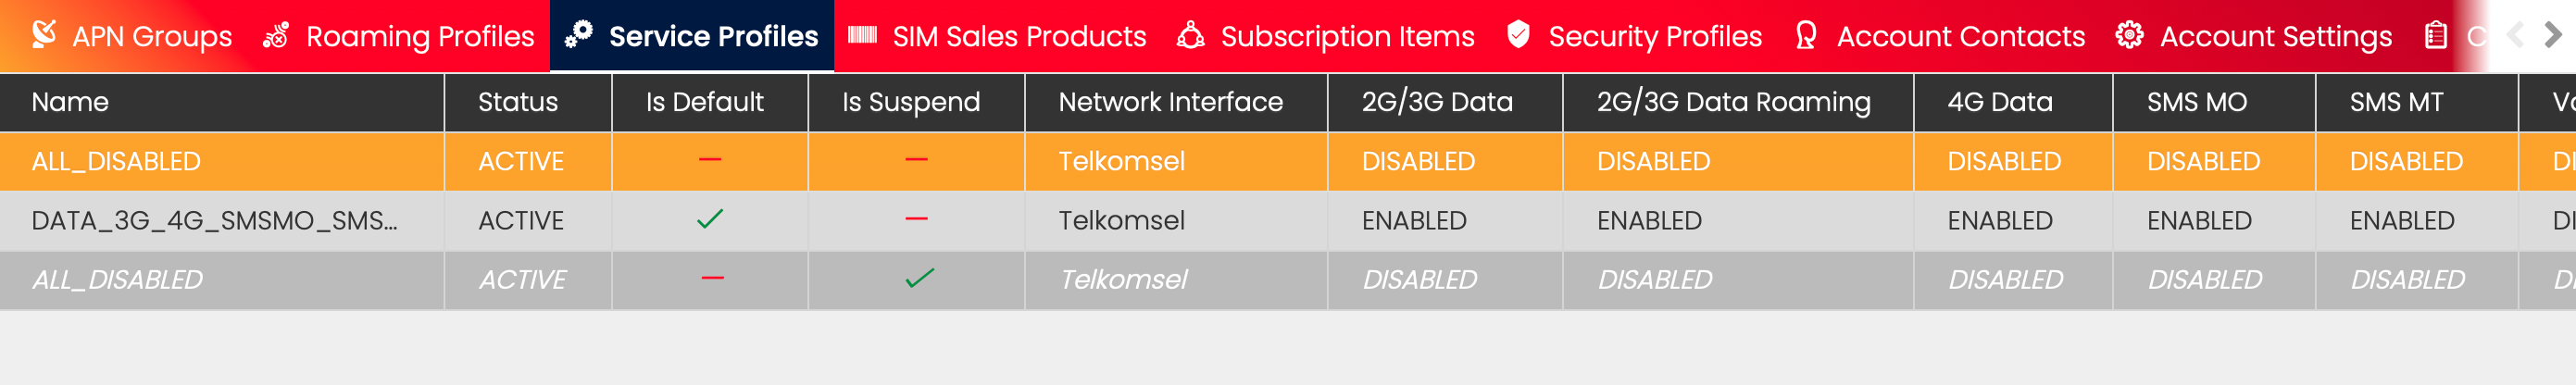Select the highlighted orange ALL_DISABLED row name
The image size is (2576, 385).
[116, 161]
